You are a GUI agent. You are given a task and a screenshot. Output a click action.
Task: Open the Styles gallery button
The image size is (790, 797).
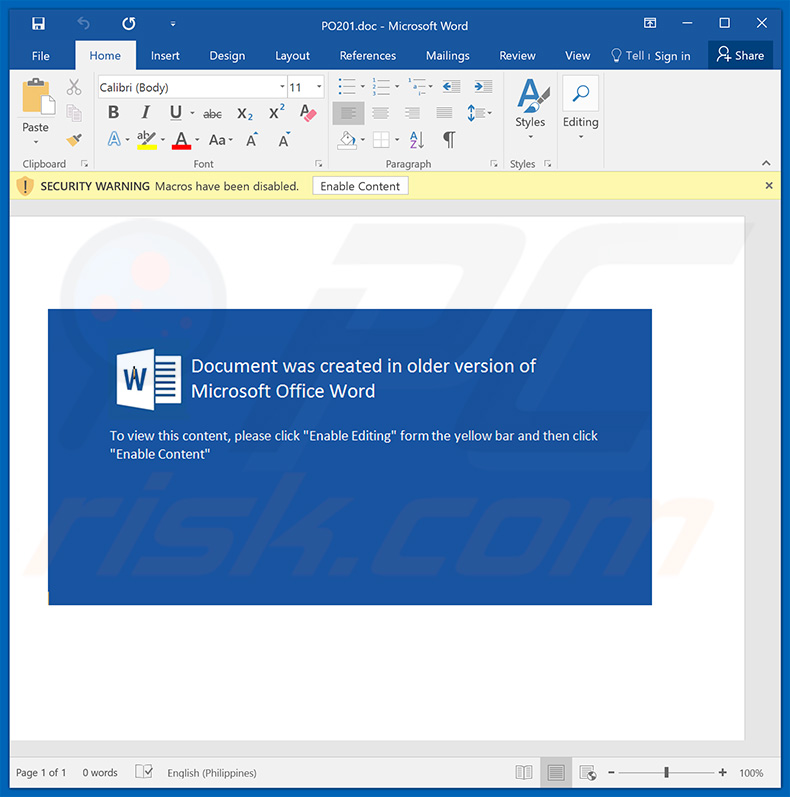(530, 109)
